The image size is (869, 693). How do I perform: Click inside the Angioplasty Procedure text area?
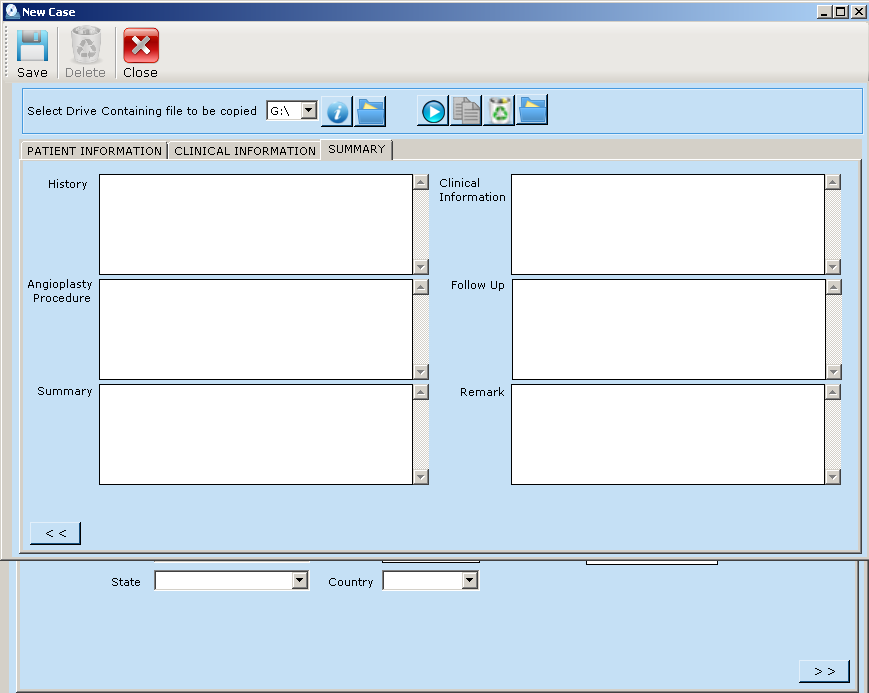pos(255,329)
